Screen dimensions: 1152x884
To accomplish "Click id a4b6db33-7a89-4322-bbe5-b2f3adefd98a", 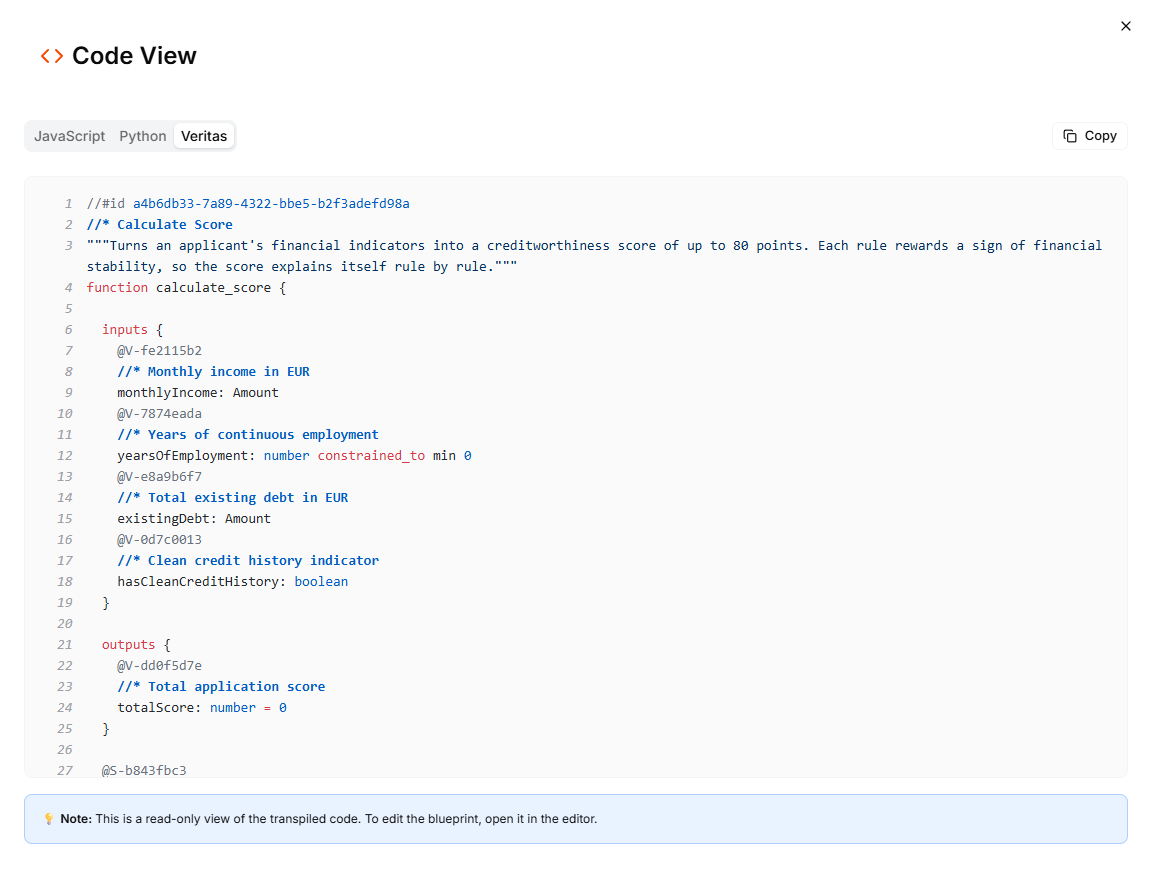I will [x=271, y=204].
